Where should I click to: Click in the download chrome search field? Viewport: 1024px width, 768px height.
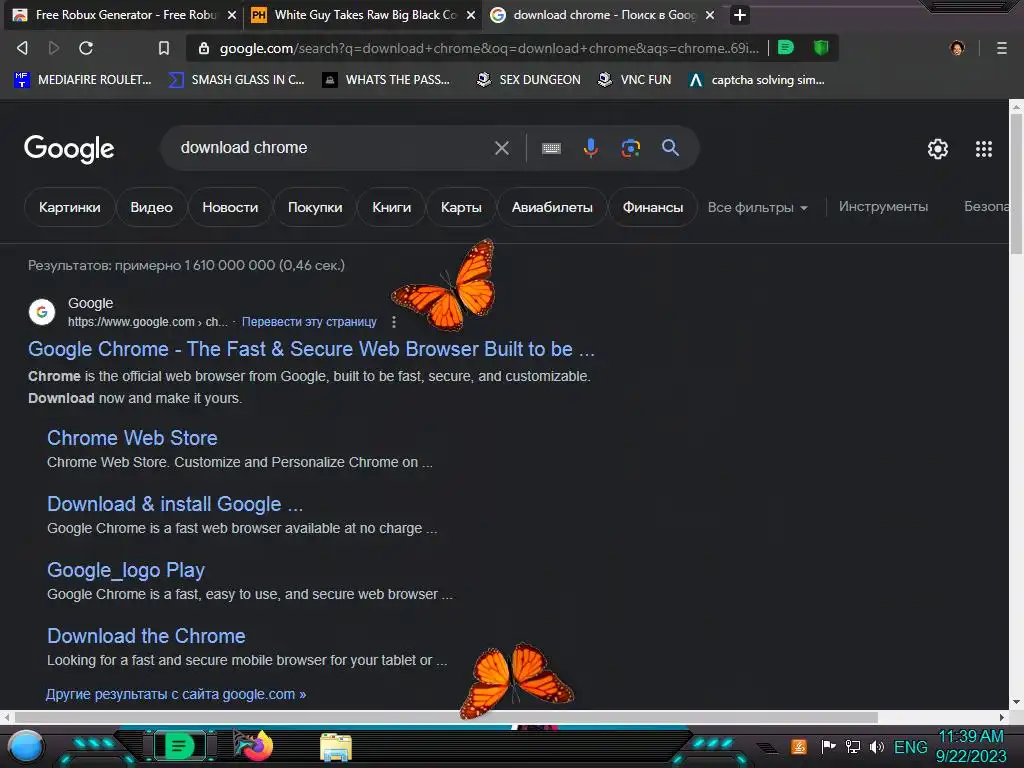point(333,148)
